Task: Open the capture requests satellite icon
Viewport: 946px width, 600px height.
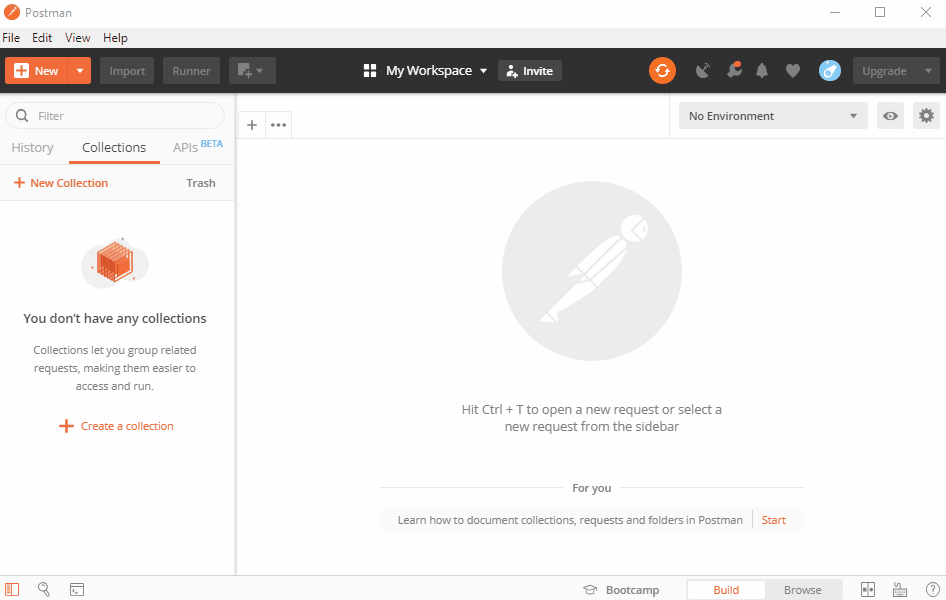Action: click(703, 71)
